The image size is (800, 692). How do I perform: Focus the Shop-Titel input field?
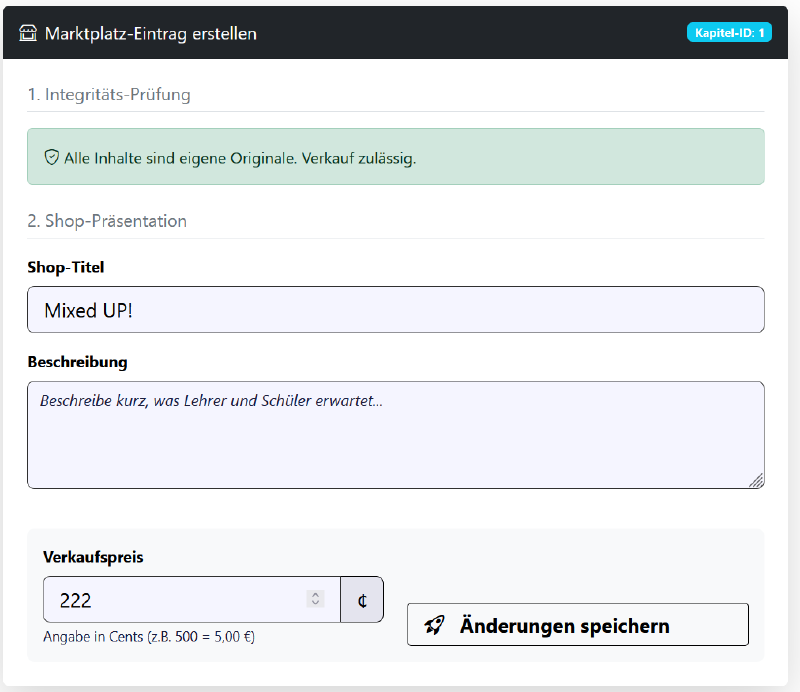(x=395, y=310)
